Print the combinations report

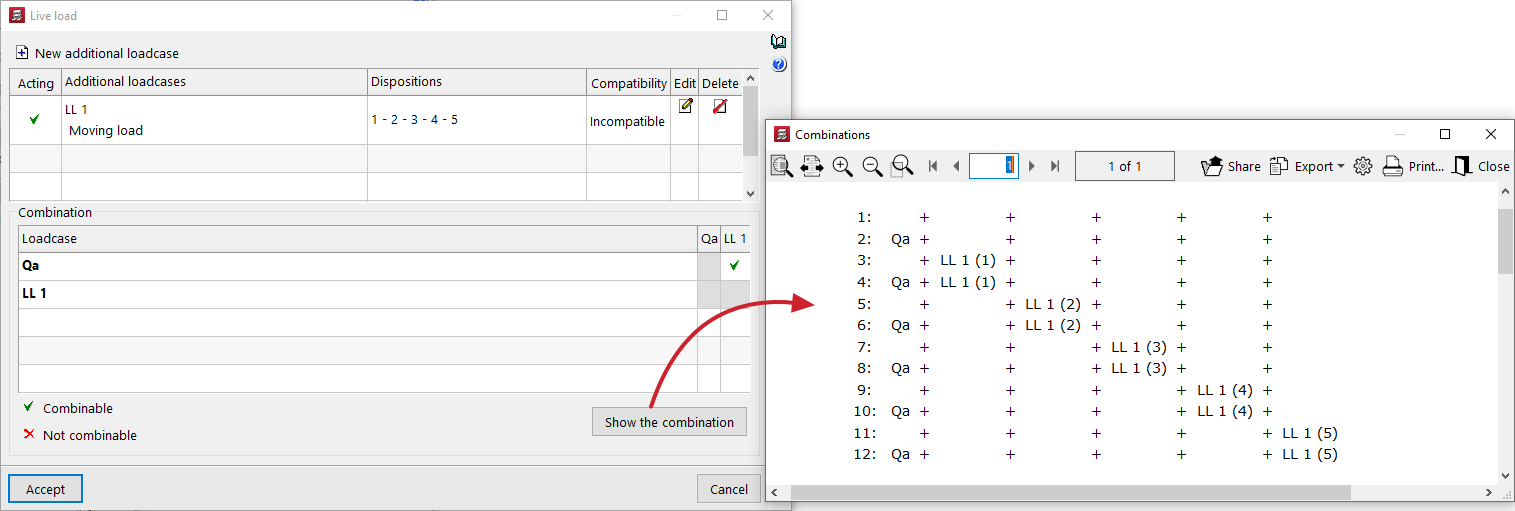click(x=1413, y=167)
